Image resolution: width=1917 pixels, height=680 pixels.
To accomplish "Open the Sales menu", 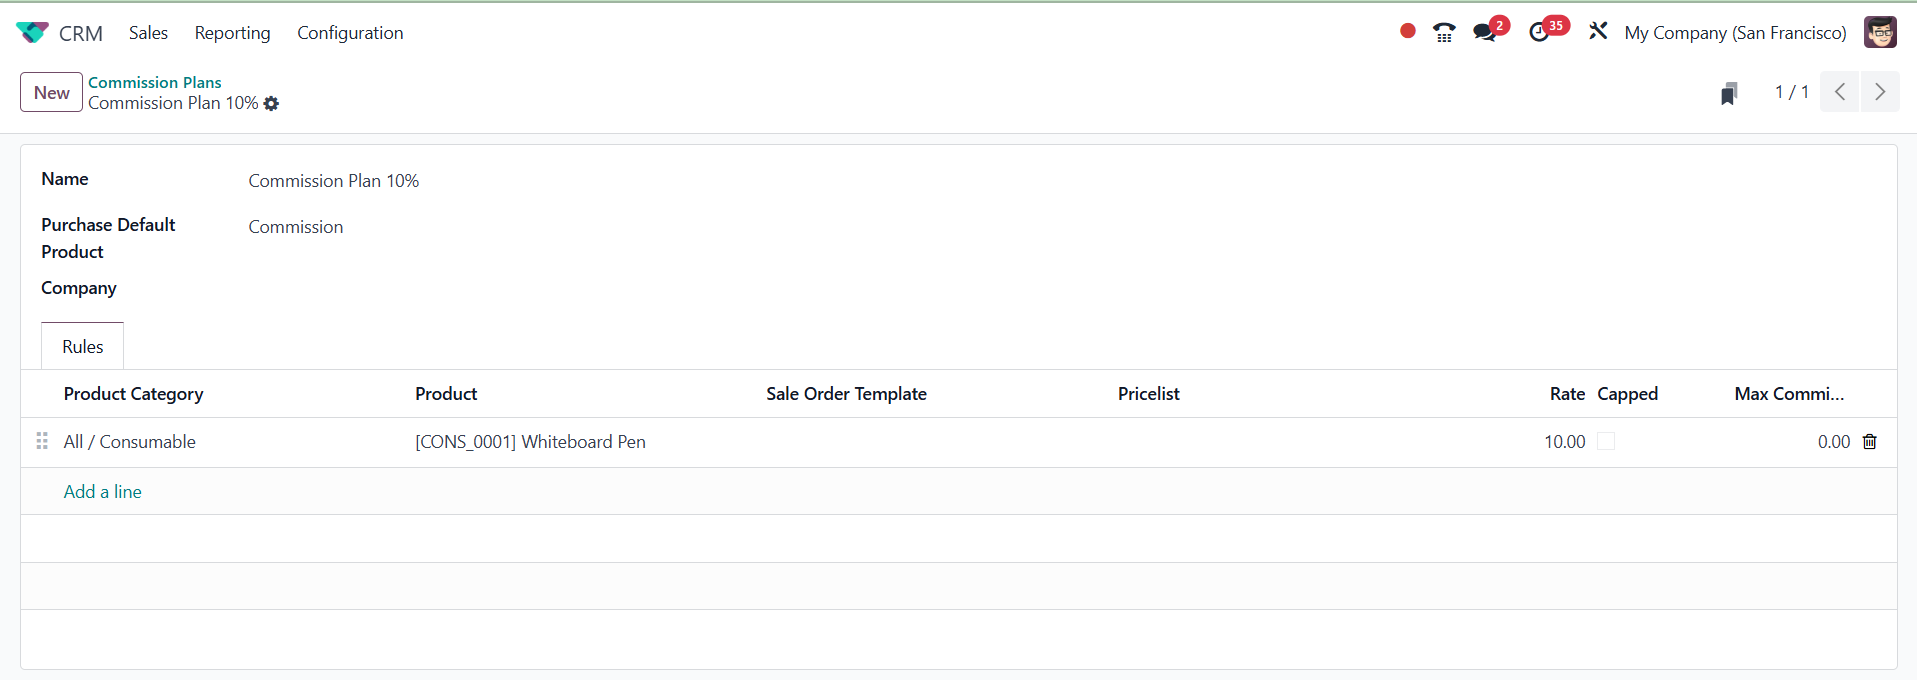I will point(148,33).
